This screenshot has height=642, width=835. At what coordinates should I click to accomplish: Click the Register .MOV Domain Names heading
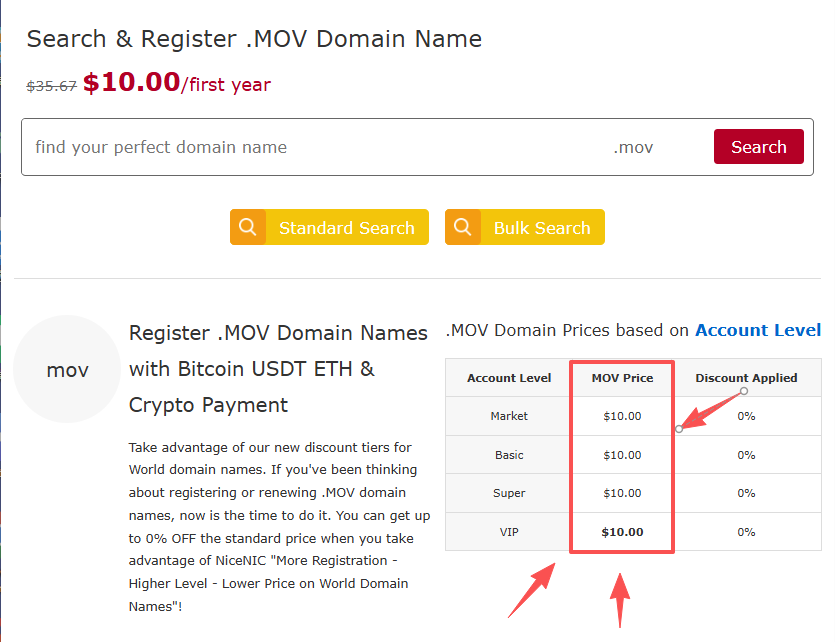tap(277, 333)
